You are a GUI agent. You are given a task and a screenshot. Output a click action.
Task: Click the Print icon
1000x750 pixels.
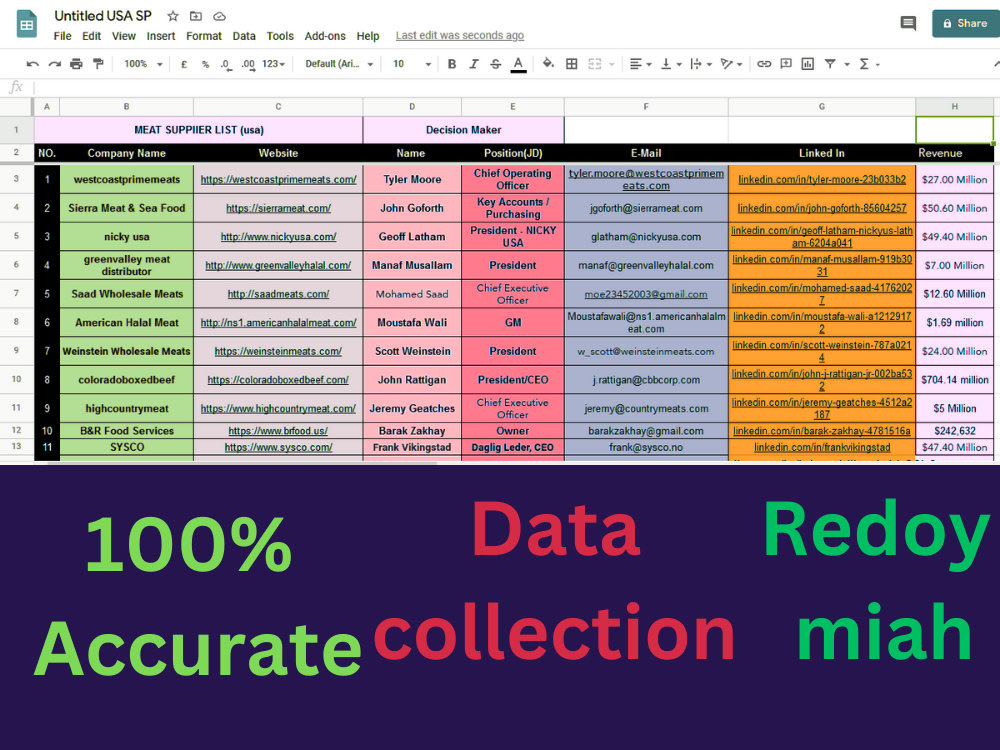click(77, 64)
